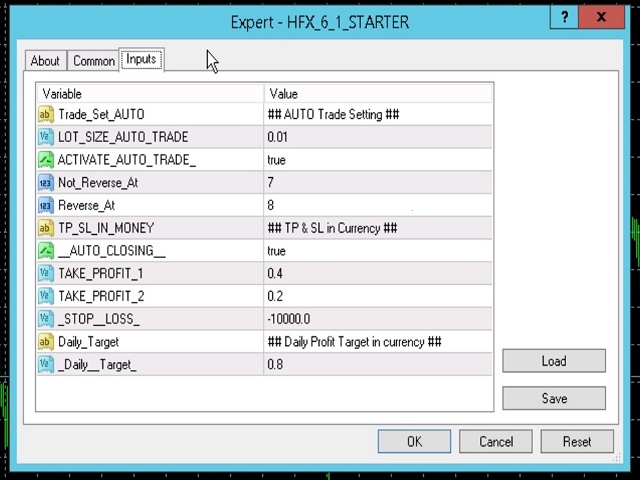The image size is (640, 480).
Task: Click the string icon beside Trade_Set_AUTO
Action: 46,115
